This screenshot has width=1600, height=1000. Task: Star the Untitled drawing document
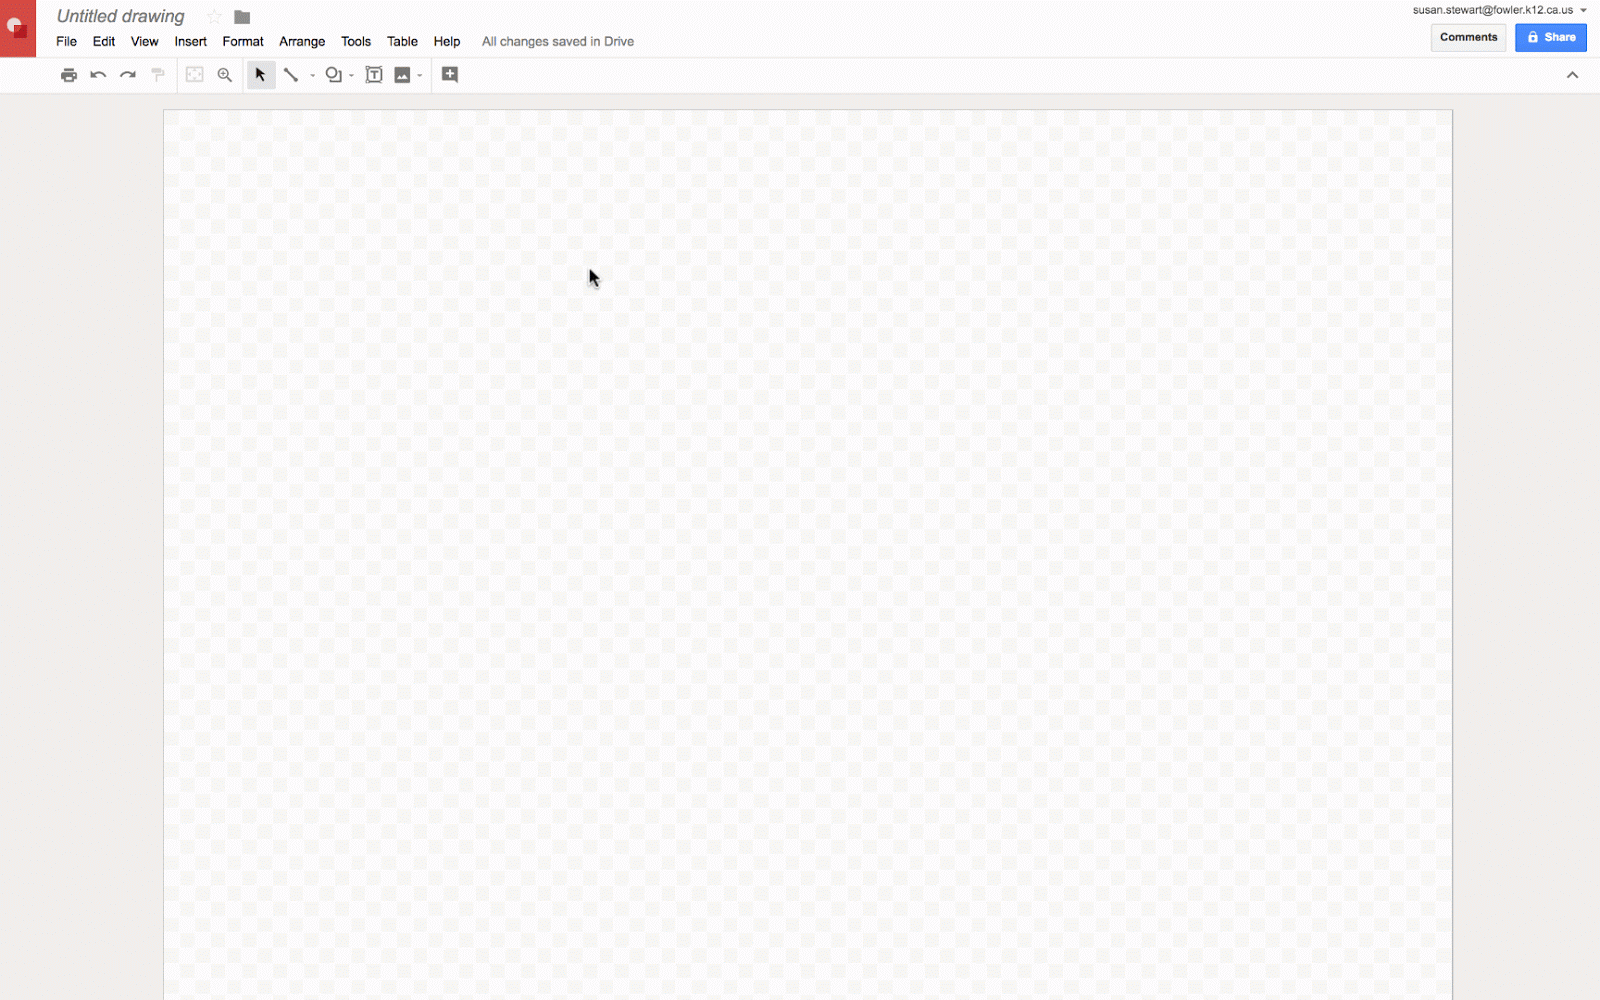tap(214, 16)
